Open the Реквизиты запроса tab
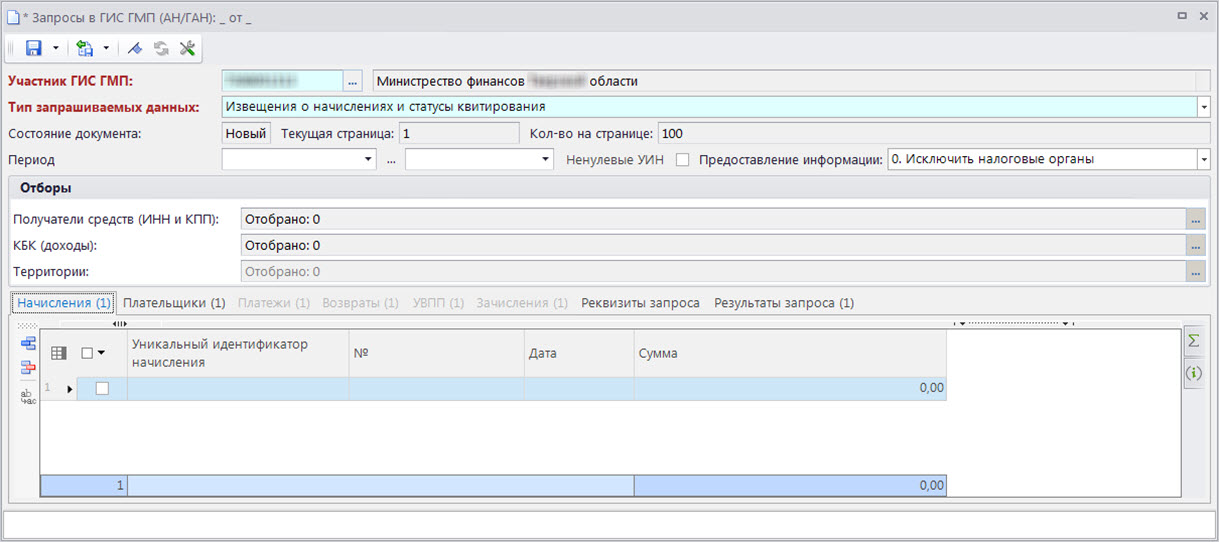1219x542 pixels. (640, 303)
